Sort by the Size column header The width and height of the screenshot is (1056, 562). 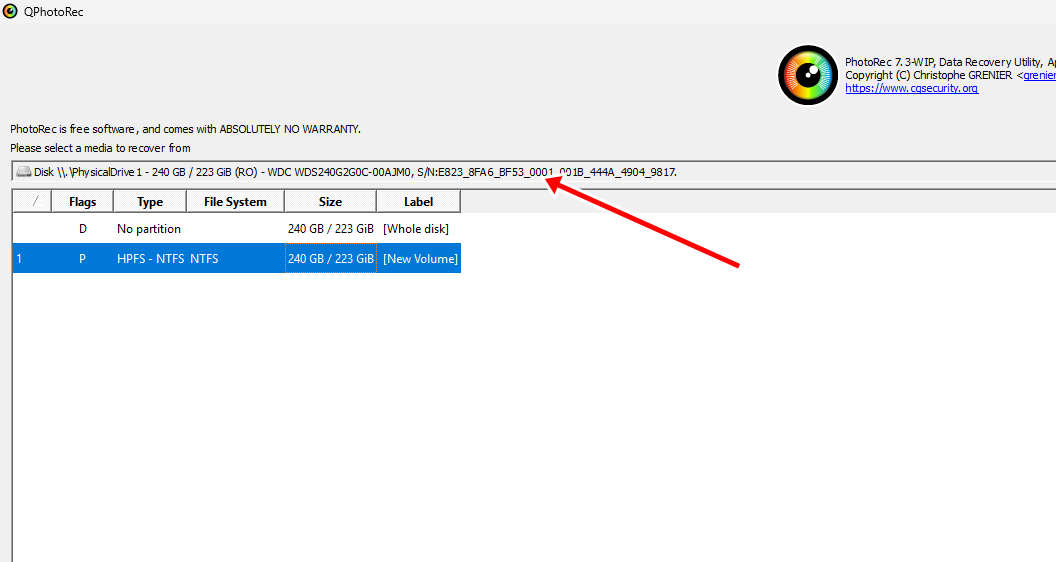pyautogui.click(x=330, y=201)
